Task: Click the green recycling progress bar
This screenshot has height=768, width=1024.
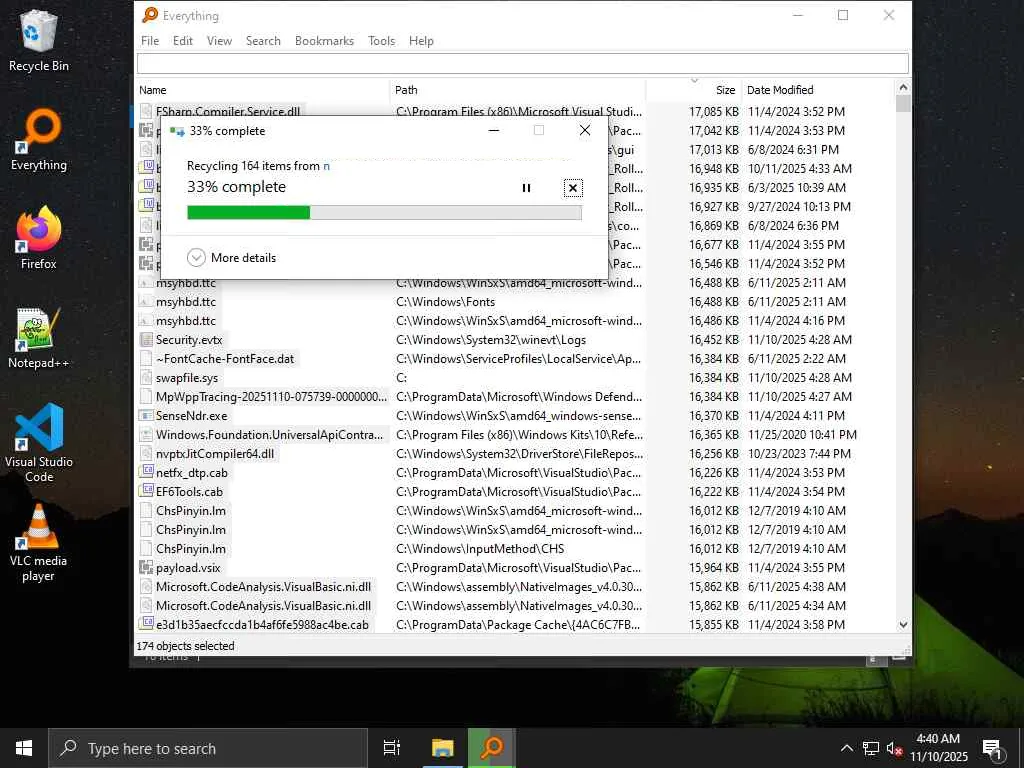Action: click(x=384, y=212)
